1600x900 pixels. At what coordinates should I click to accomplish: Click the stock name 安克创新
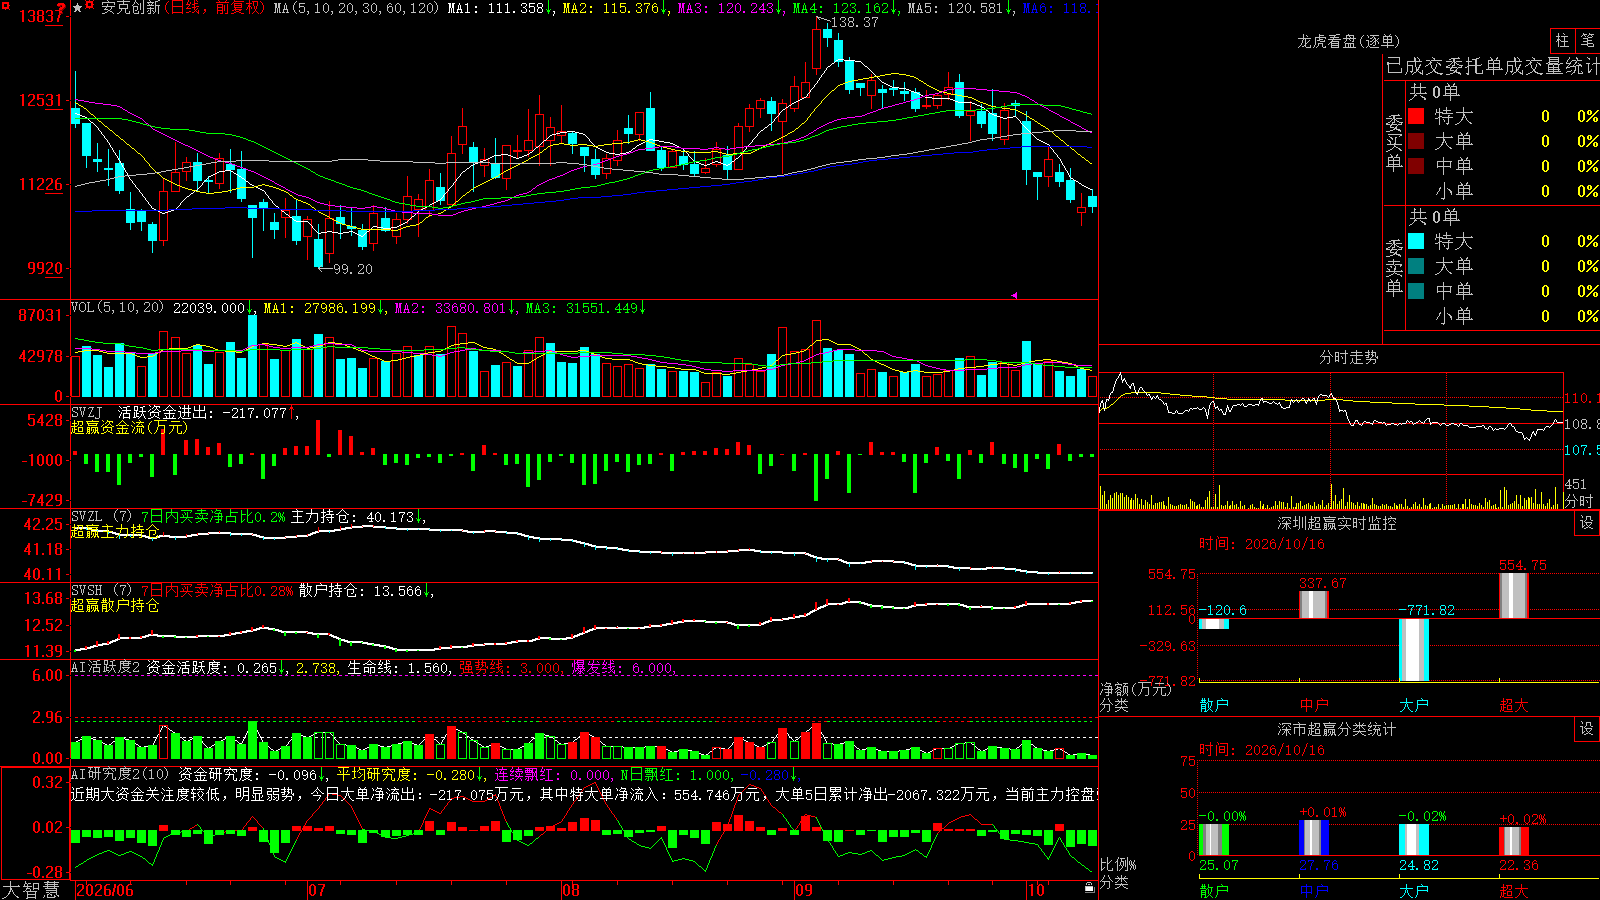pos(131,8)
